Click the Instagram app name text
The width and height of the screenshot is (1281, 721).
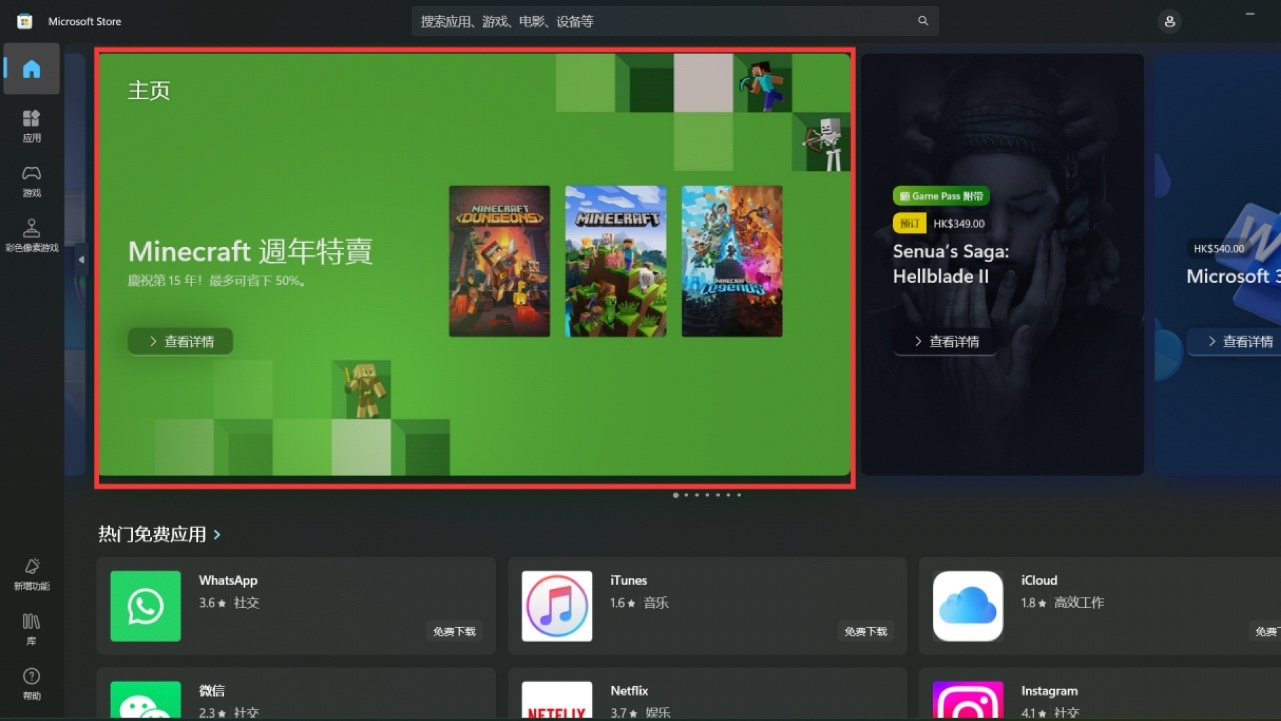click(1050, 691)
